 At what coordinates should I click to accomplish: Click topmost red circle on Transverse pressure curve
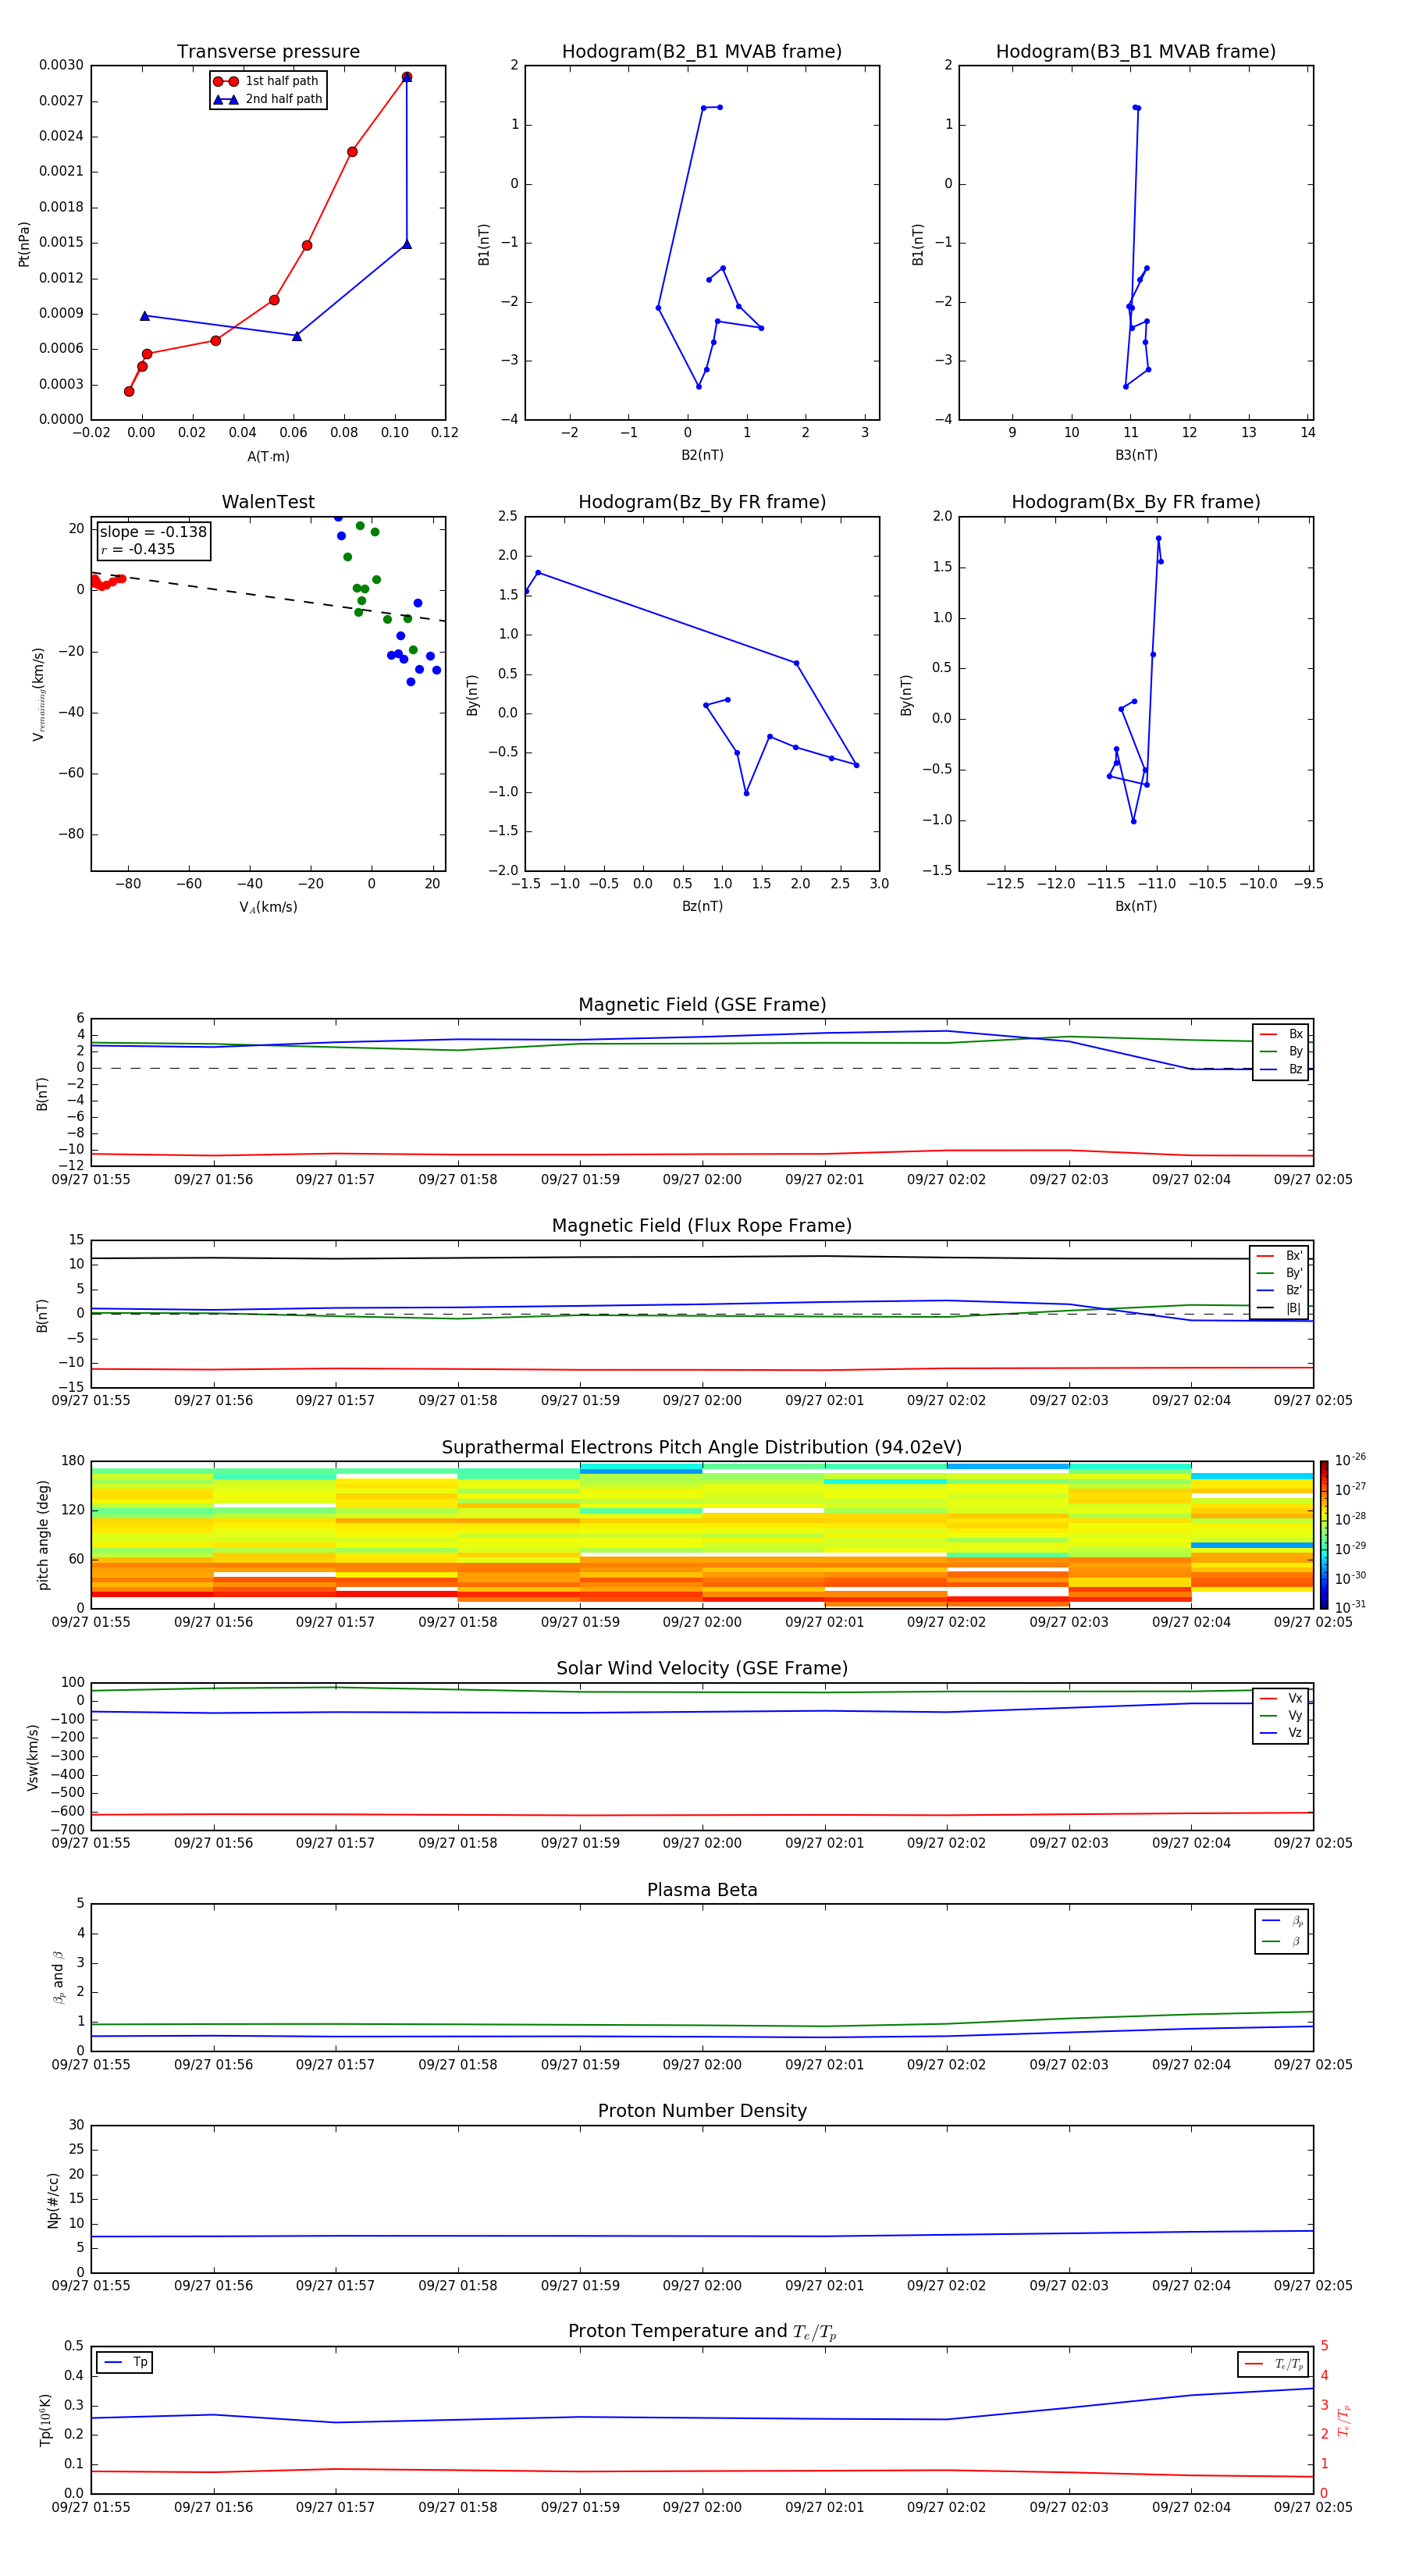(x=406, y=77)
